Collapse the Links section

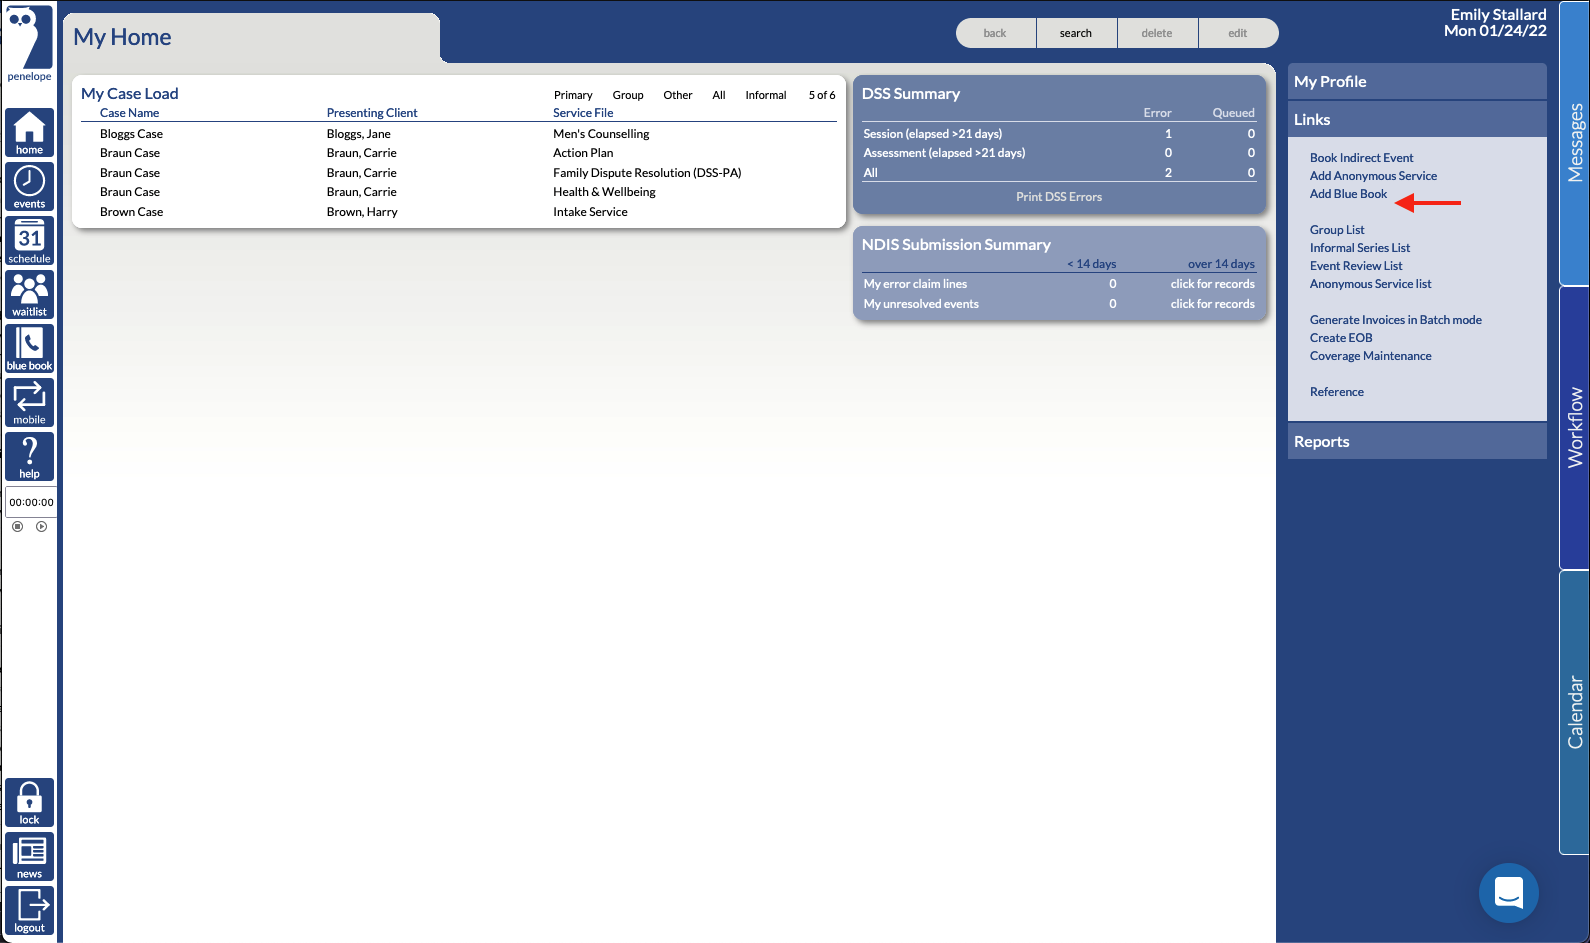1417,119
